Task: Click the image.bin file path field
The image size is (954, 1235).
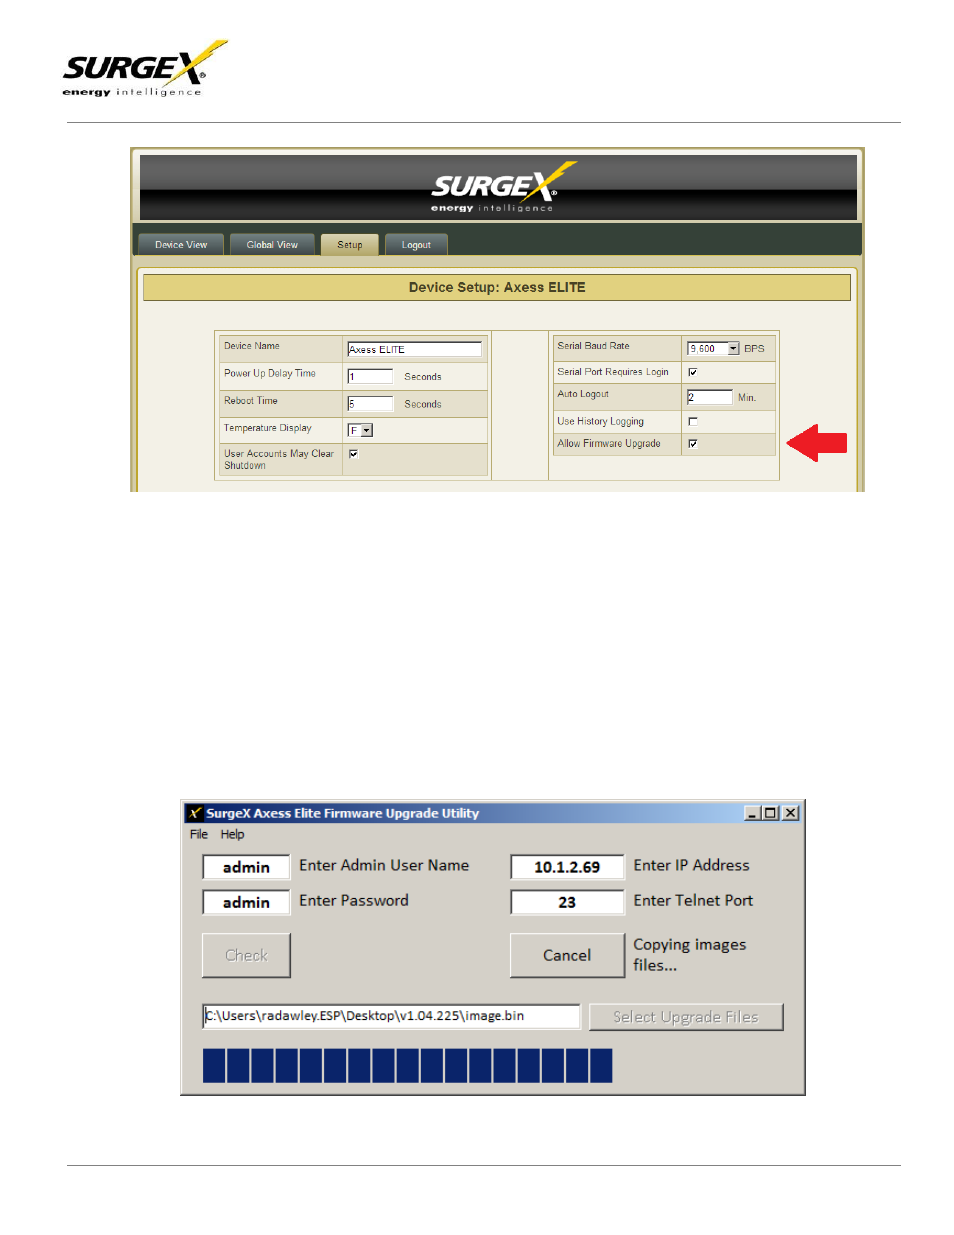Action: [x=391, y=1016]
